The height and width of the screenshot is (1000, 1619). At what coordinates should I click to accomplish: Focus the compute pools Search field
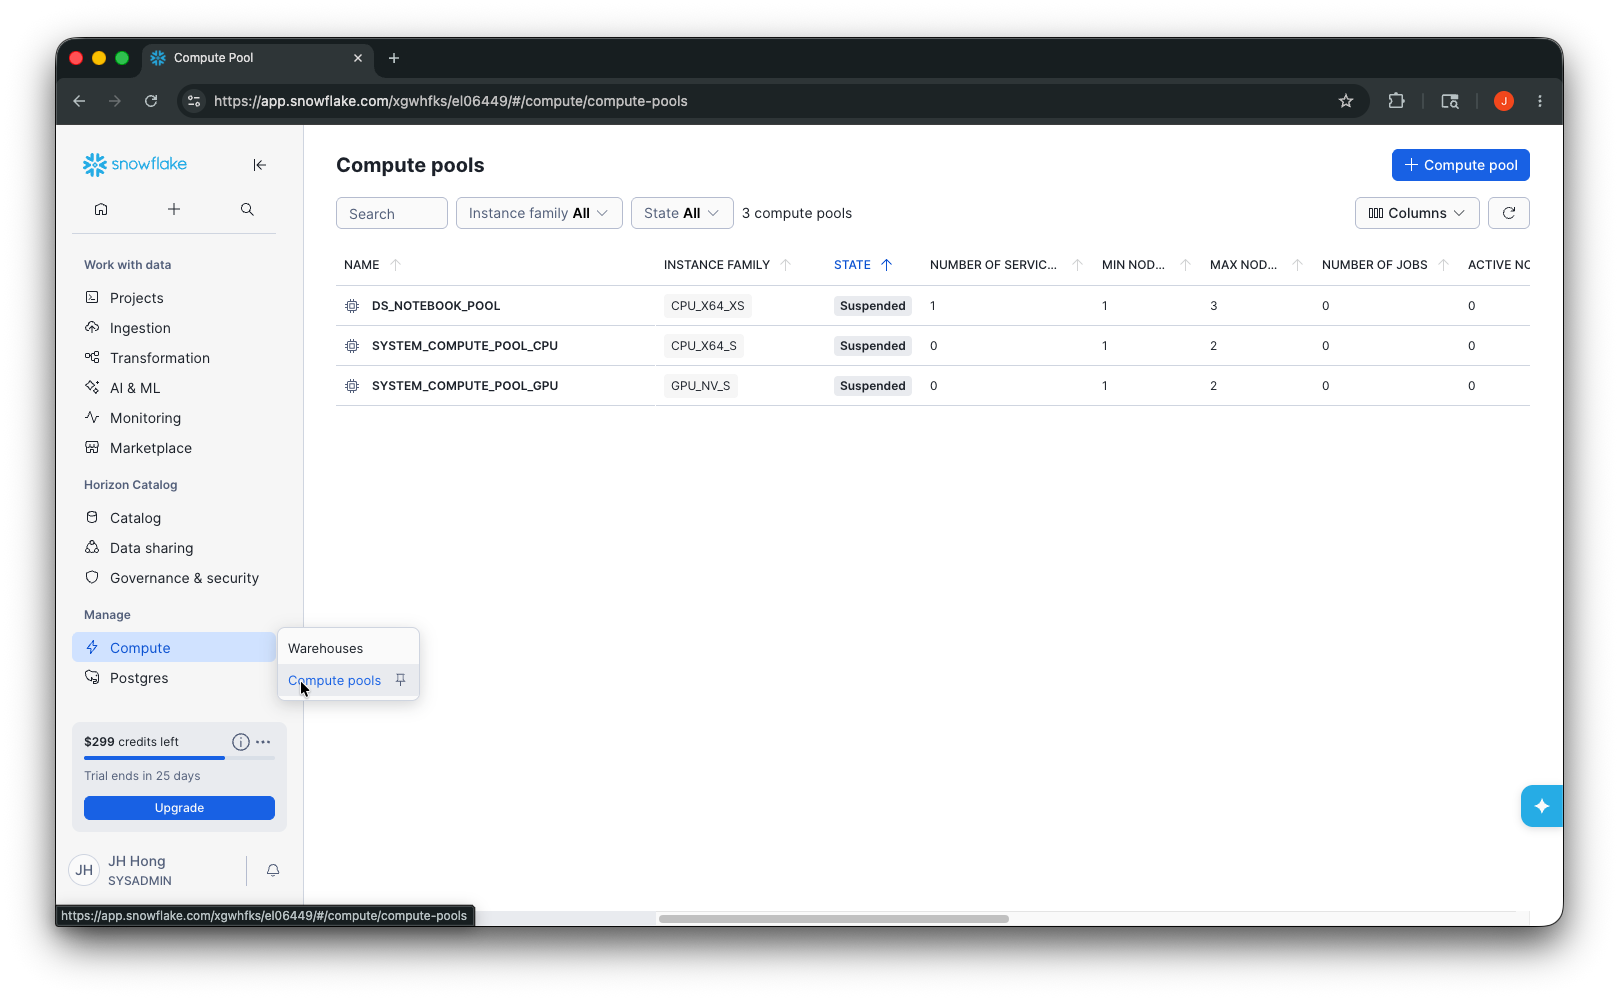392,213
